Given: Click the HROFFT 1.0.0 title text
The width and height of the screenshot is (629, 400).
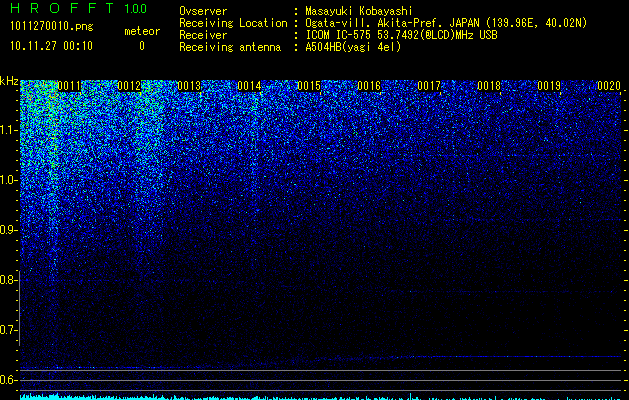Looking at the screenshot, I should click(x=79, y=8).
